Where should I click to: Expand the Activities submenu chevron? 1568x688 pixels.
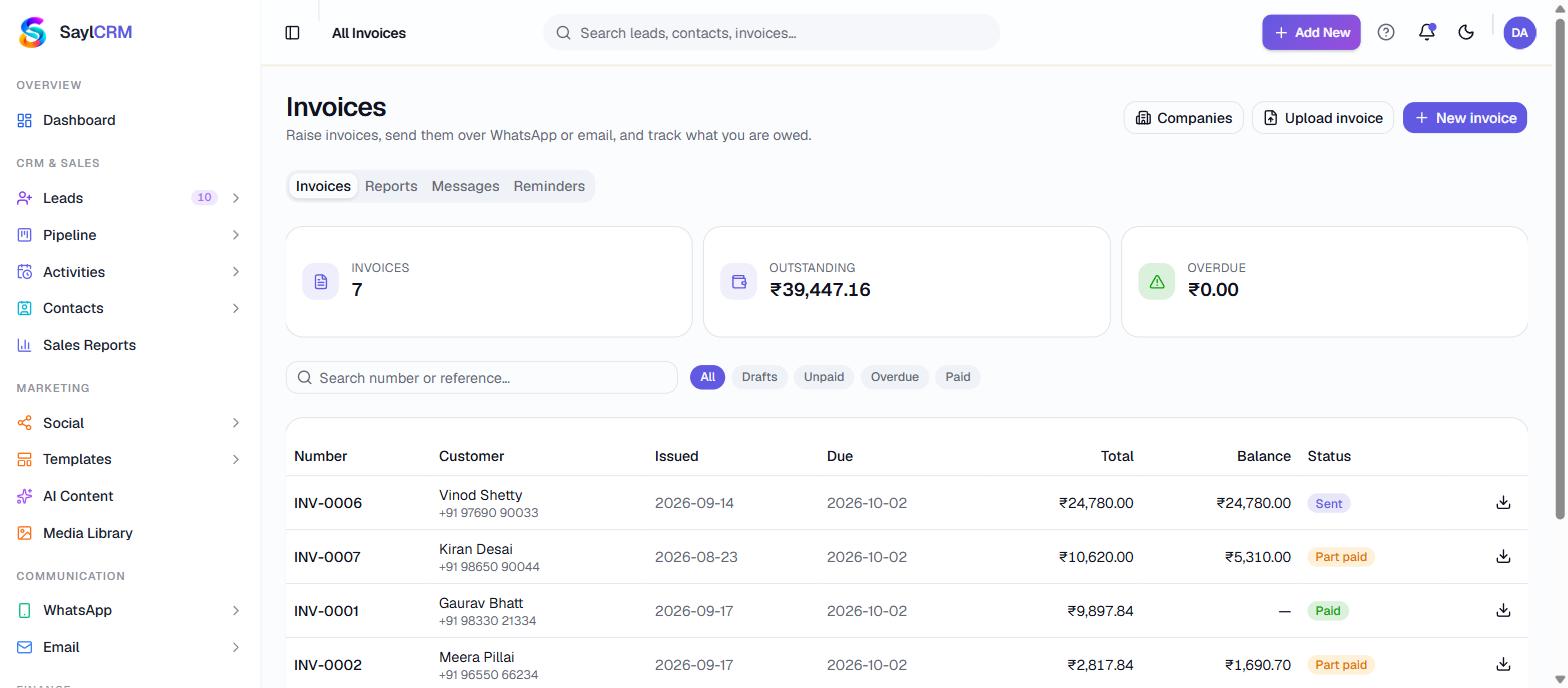tap(236, 272)
